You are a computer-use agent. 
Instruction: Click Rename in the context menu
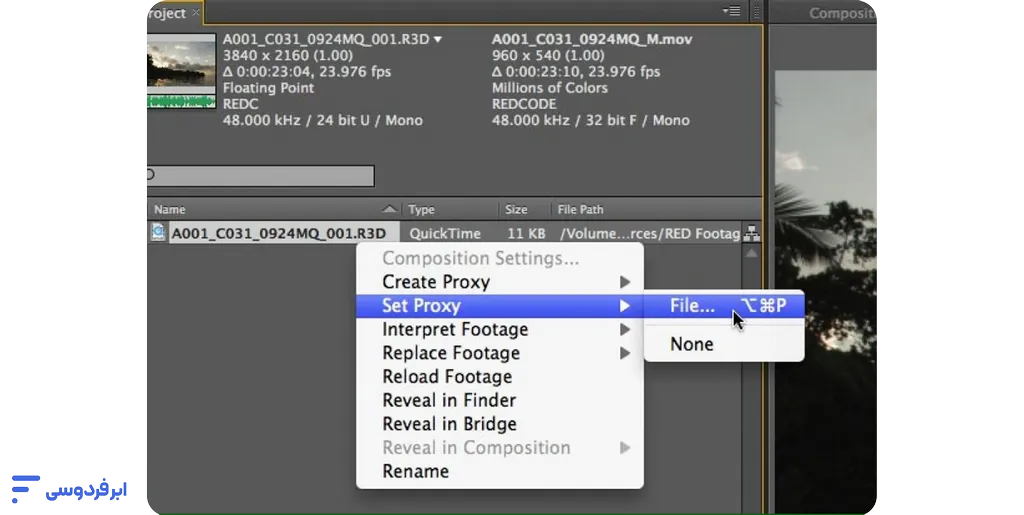pos(500,471)
